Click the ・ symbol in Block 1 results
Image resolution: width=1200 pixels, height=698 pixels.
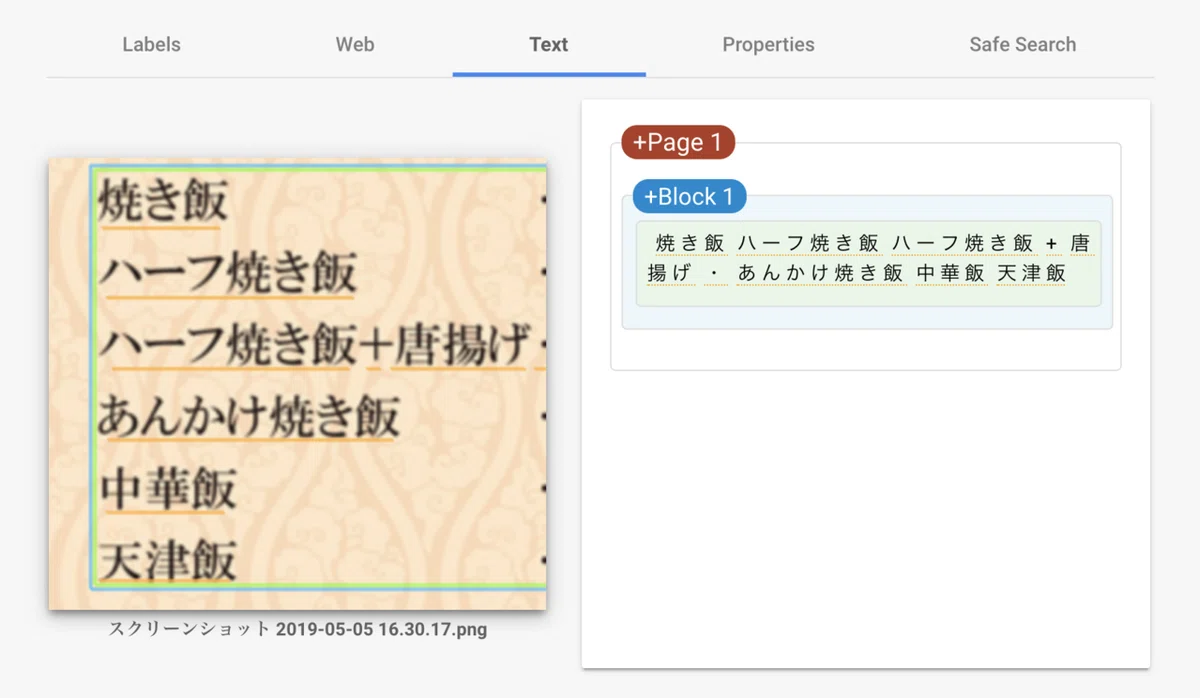[714, 273]
